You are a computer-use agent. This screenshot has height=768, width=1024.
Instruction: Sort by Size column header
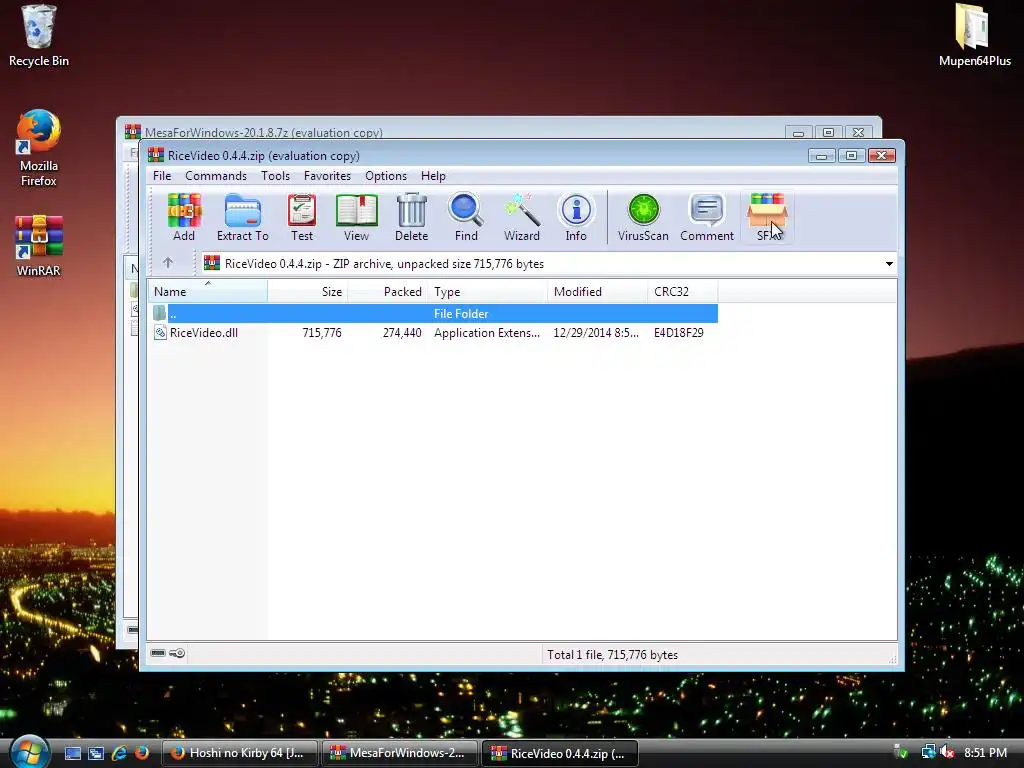point(308,291)
